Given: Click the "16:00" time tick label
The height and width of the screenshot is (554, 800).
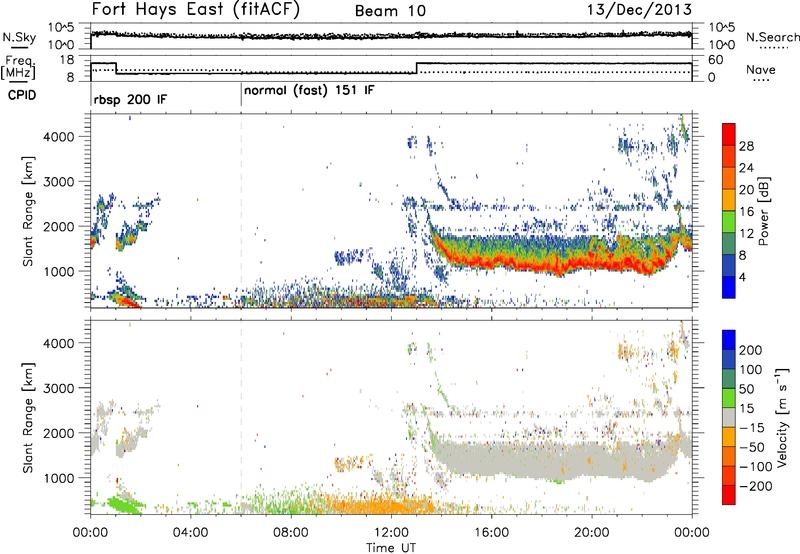Looking at the screenshot, I should [x=491, y=533].
